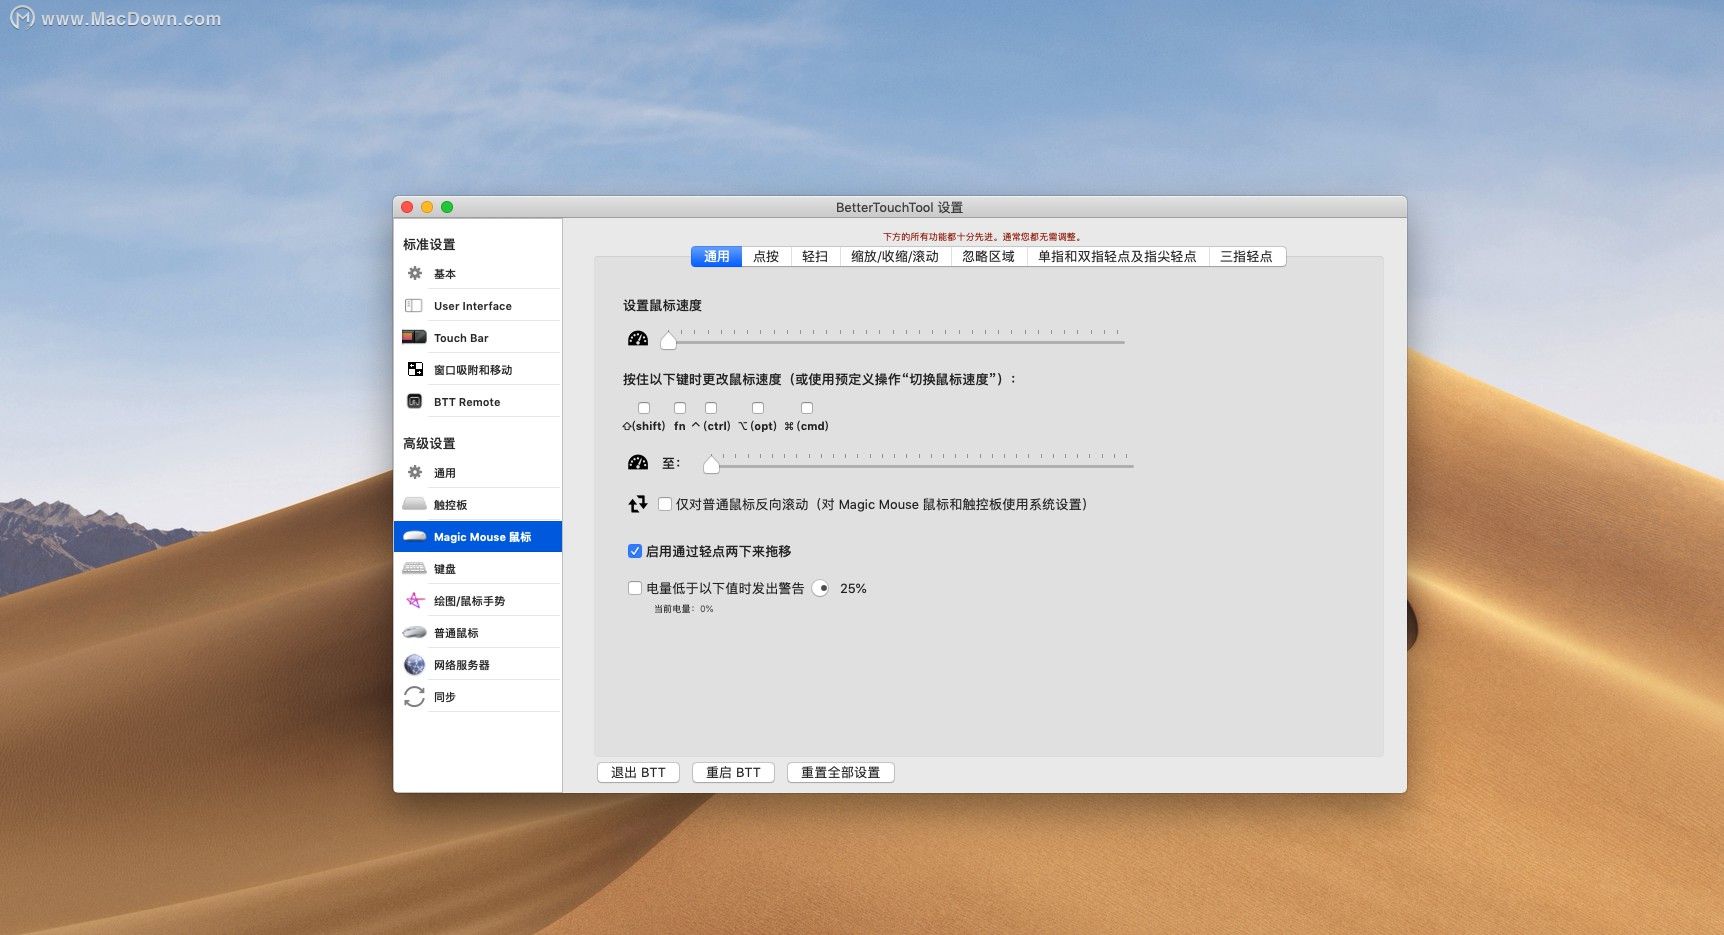The height and width of the screenshot is (935, 1724).
Task: Click the trackpad icon beside 触控板
Action: [414, 504]
